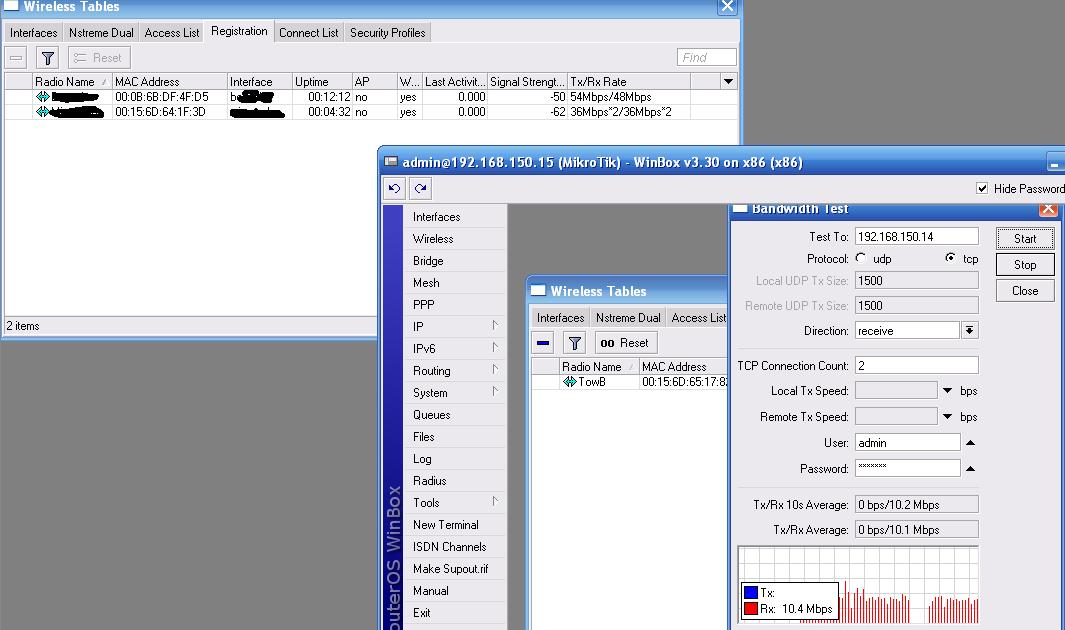Click the blue minus remove button in the inner Wireless Tables window
This screenshot has height=630, width=1065.
pos(543,343)
